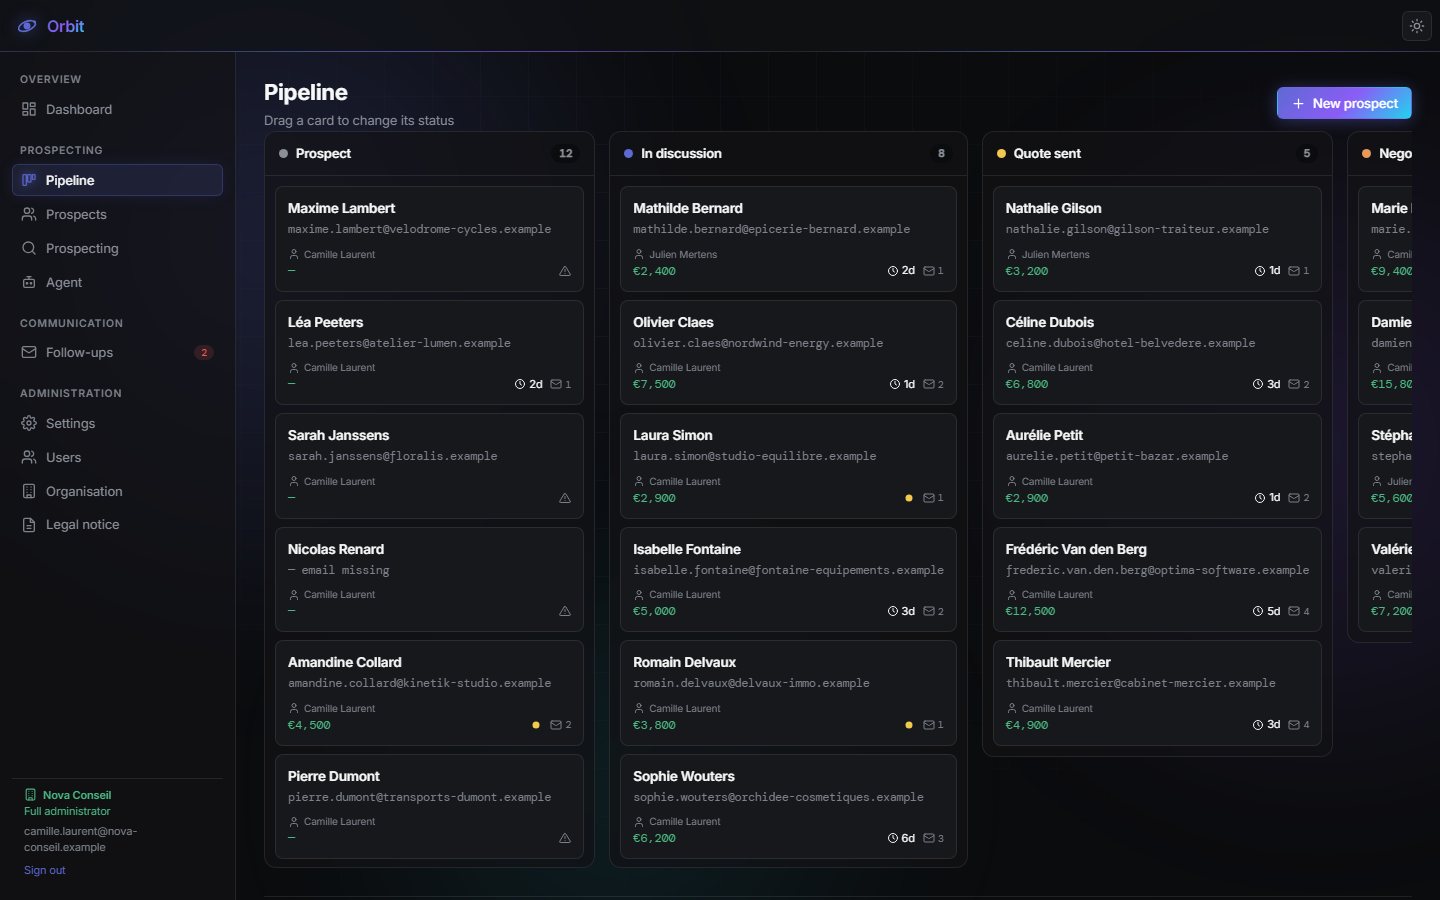The image size is (1440, 900).
Task: Click the Quote sent column header
Action: [x=1157, y=153]
